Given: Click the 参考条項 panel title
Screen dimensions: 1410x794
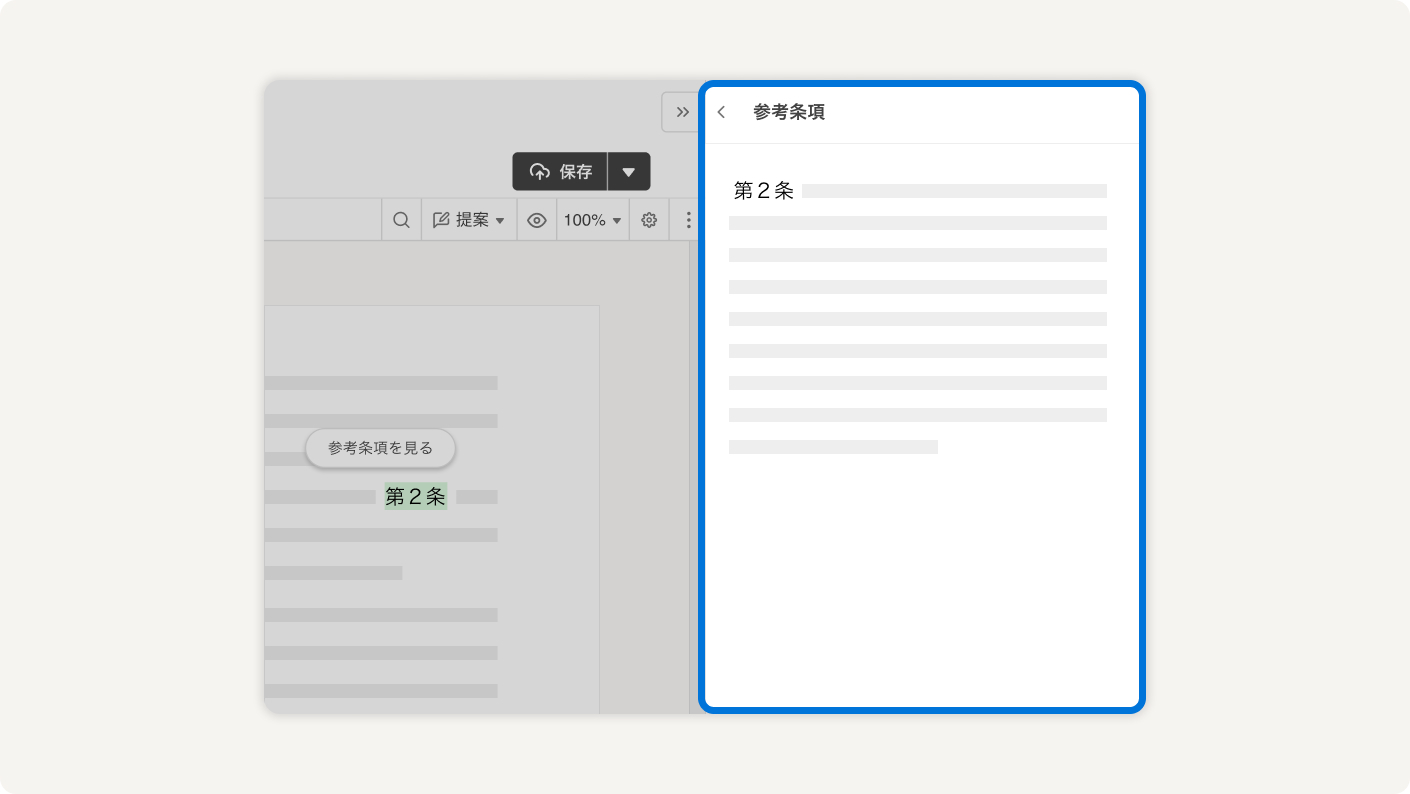Looking at the screenshot, I should pyautogui.click(x=789, y=112).
